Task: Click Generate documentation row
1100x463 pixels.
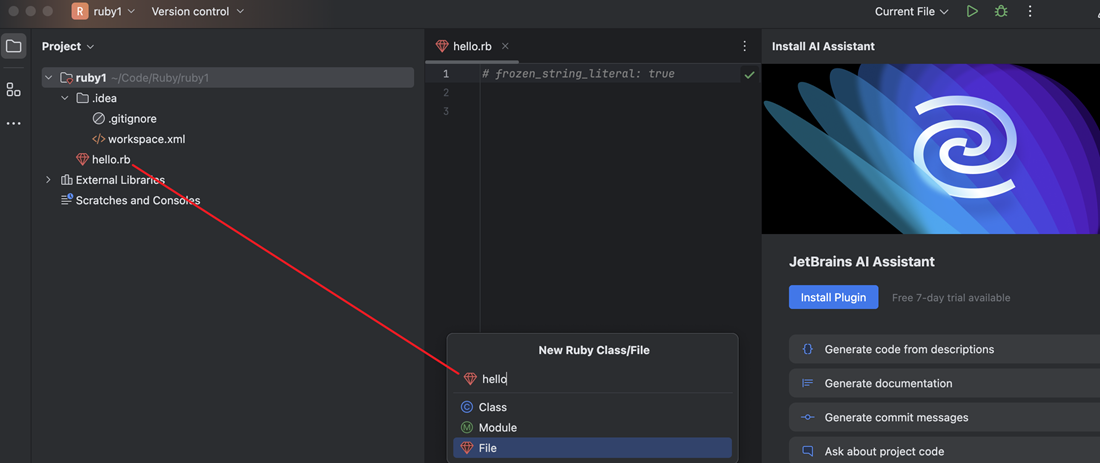Action: tap(944, 383)
